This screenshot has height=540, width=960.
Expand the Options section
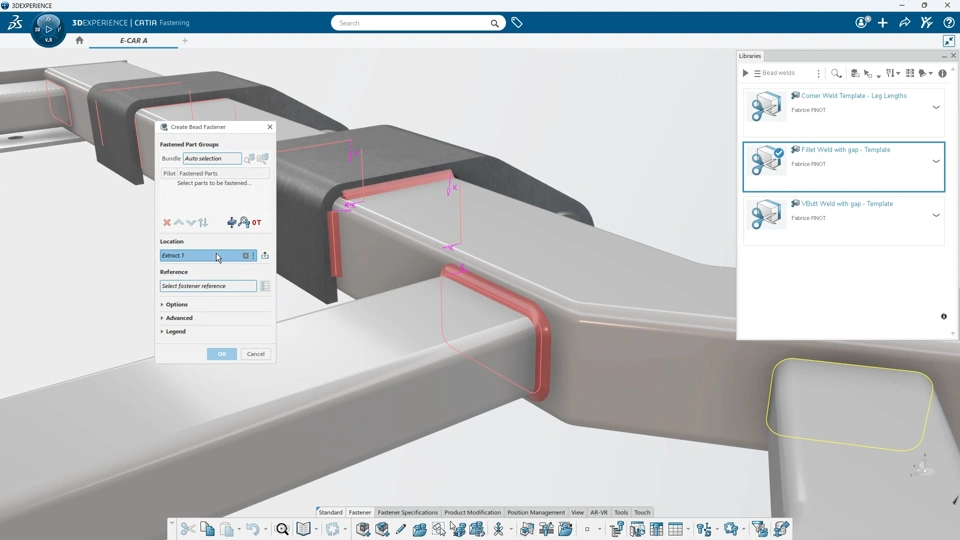[174, 304]
